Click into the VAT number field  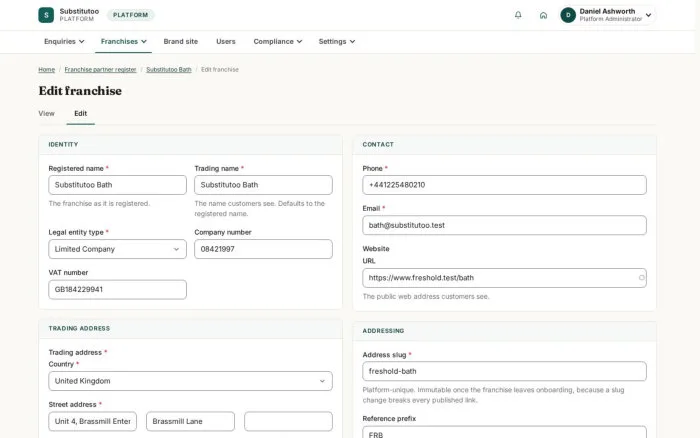click(x=117, y=289)
